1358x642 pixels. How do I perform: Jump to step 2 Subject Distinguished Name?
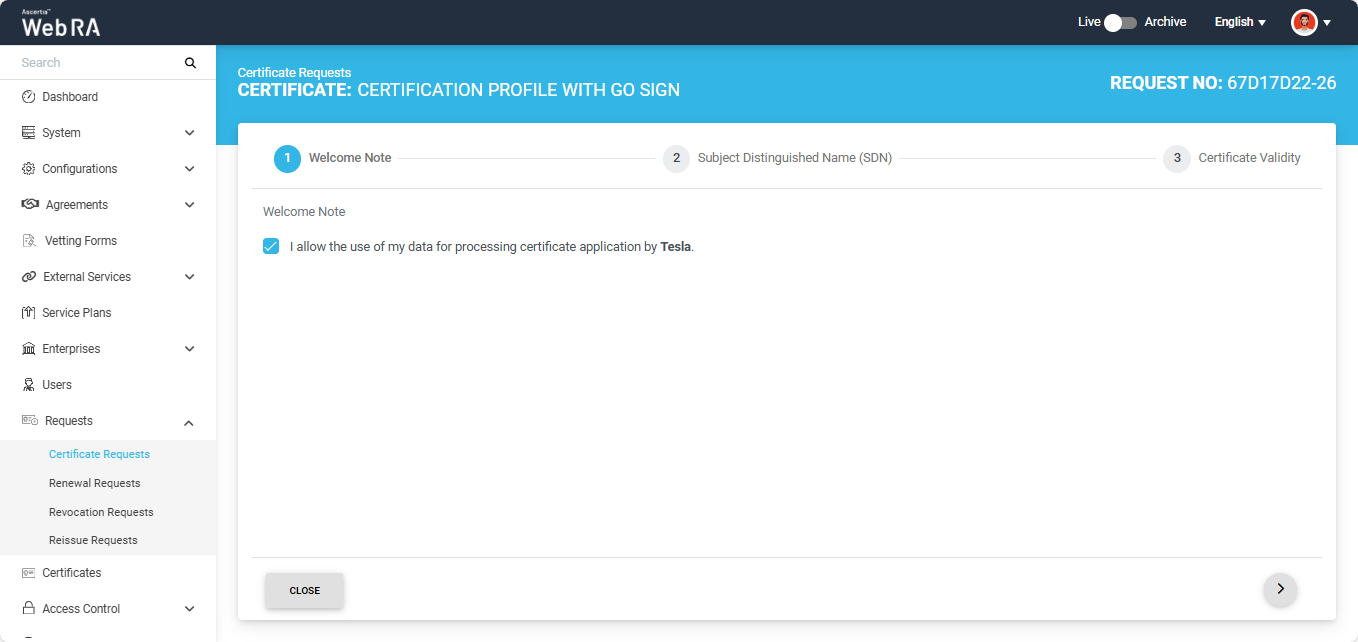(677, 158)
